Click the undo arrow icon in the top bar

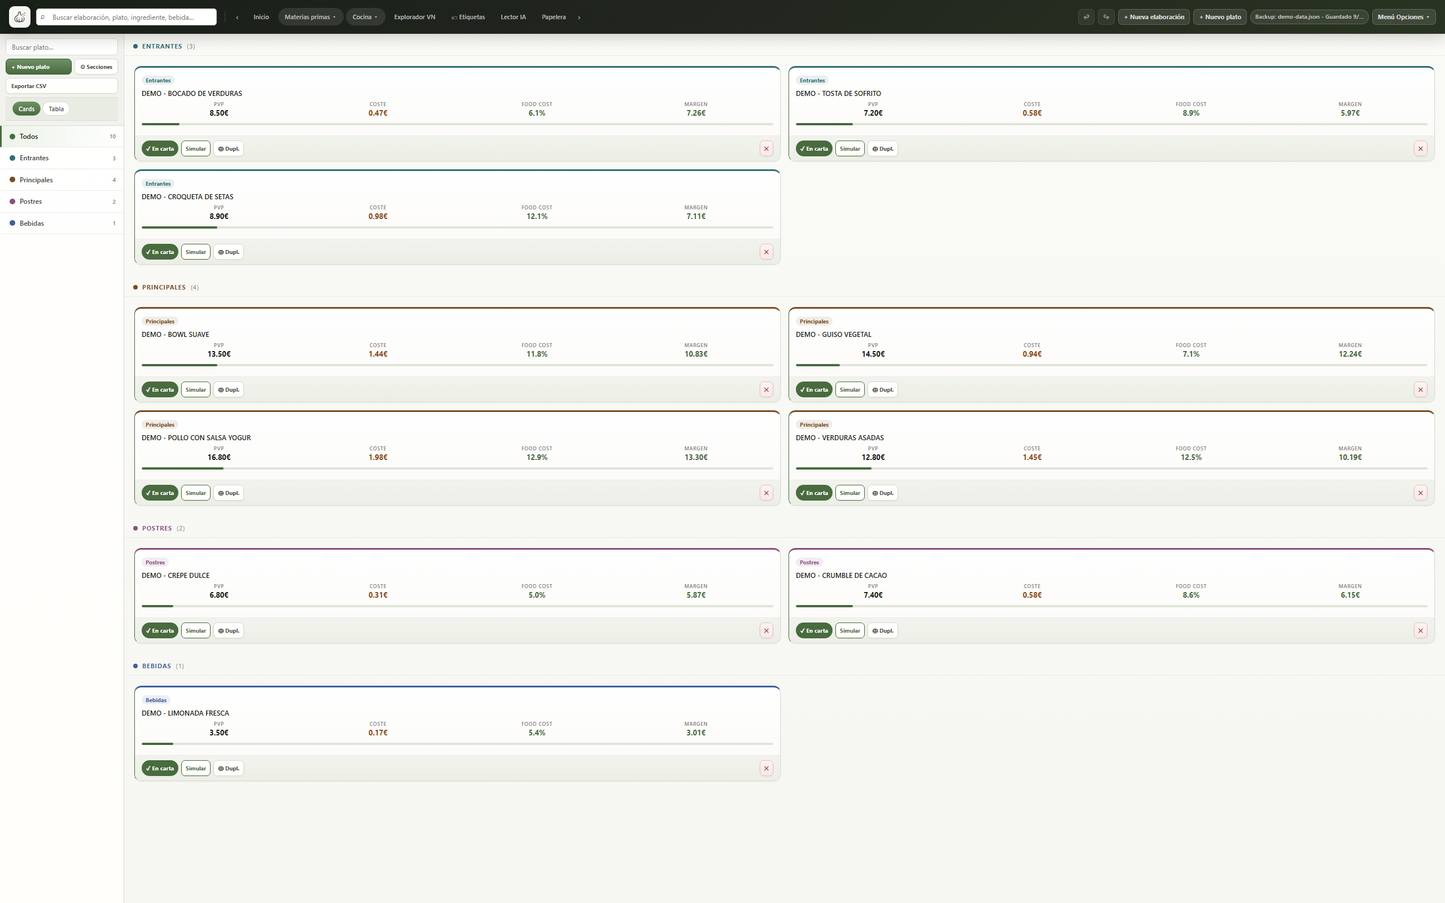point(1086,17)
